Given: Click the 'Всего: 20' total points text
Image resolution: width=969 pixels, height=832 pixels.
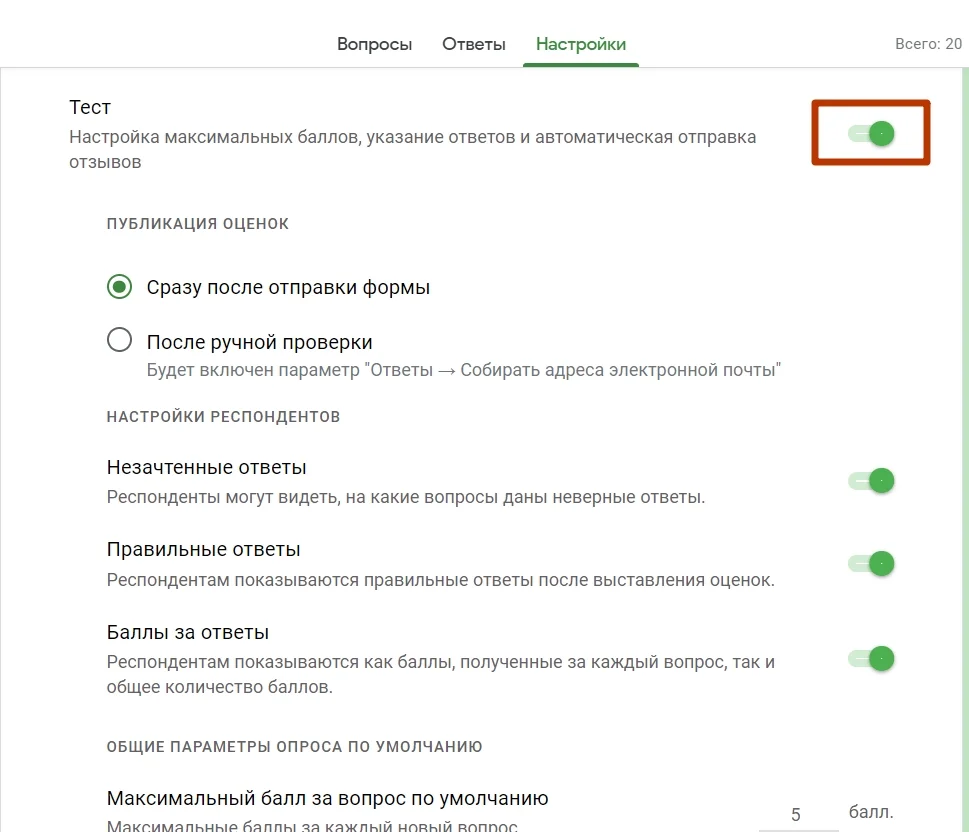Looking at the screenshot, I should click(928, 44).
